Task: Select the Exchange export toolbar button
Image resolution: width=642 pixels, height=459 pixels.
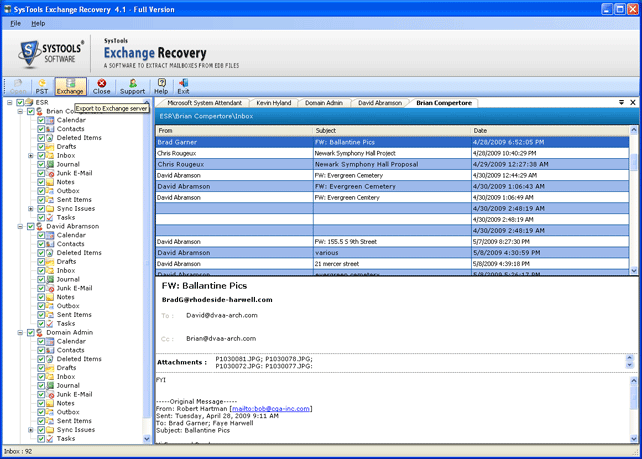Action: coord(70,86)
